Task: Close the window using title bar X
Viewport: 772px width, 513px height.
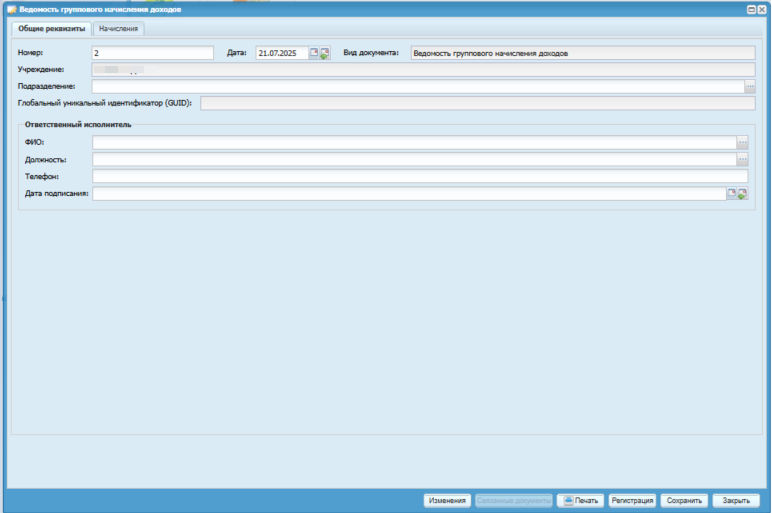Action: click(x=763, y=9)
